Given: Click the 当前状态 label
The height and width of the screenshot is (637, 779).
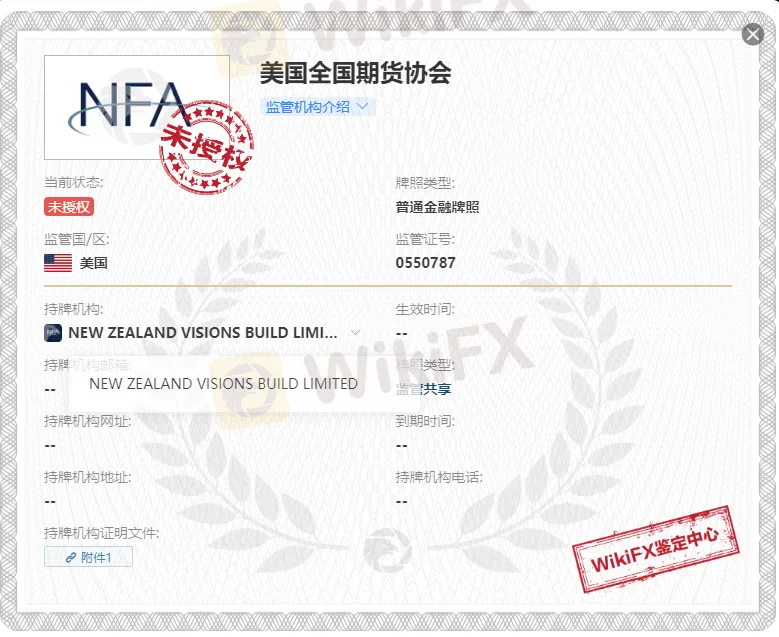Looking at the screenshot, I should tap(74, 182).
